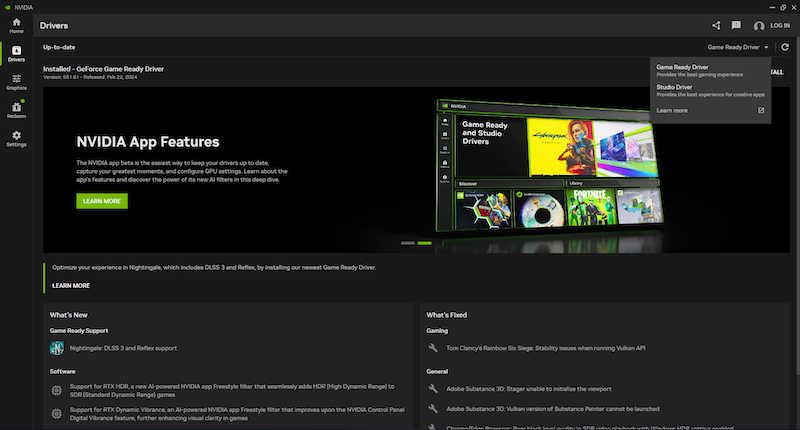Click the user avatar icon
Viewport: 800px width, 430px height.
(759, 26)
